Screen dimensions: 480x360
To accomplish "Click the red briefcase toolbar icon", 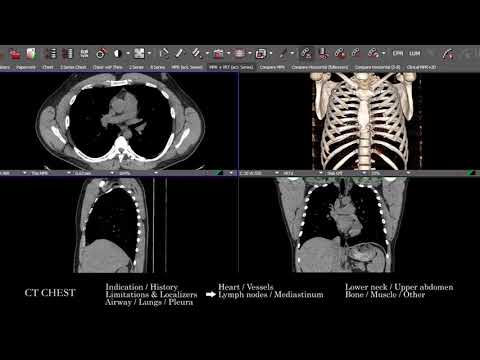I will tap(15, 54).
